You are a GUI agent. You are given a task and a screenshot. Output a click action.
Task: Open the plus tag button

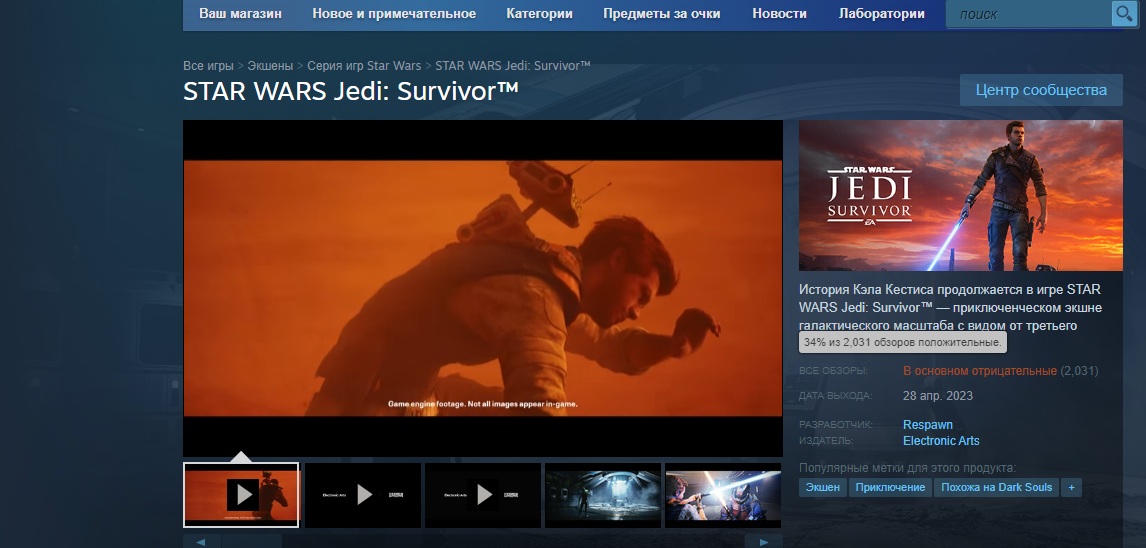pos(1071,487)
